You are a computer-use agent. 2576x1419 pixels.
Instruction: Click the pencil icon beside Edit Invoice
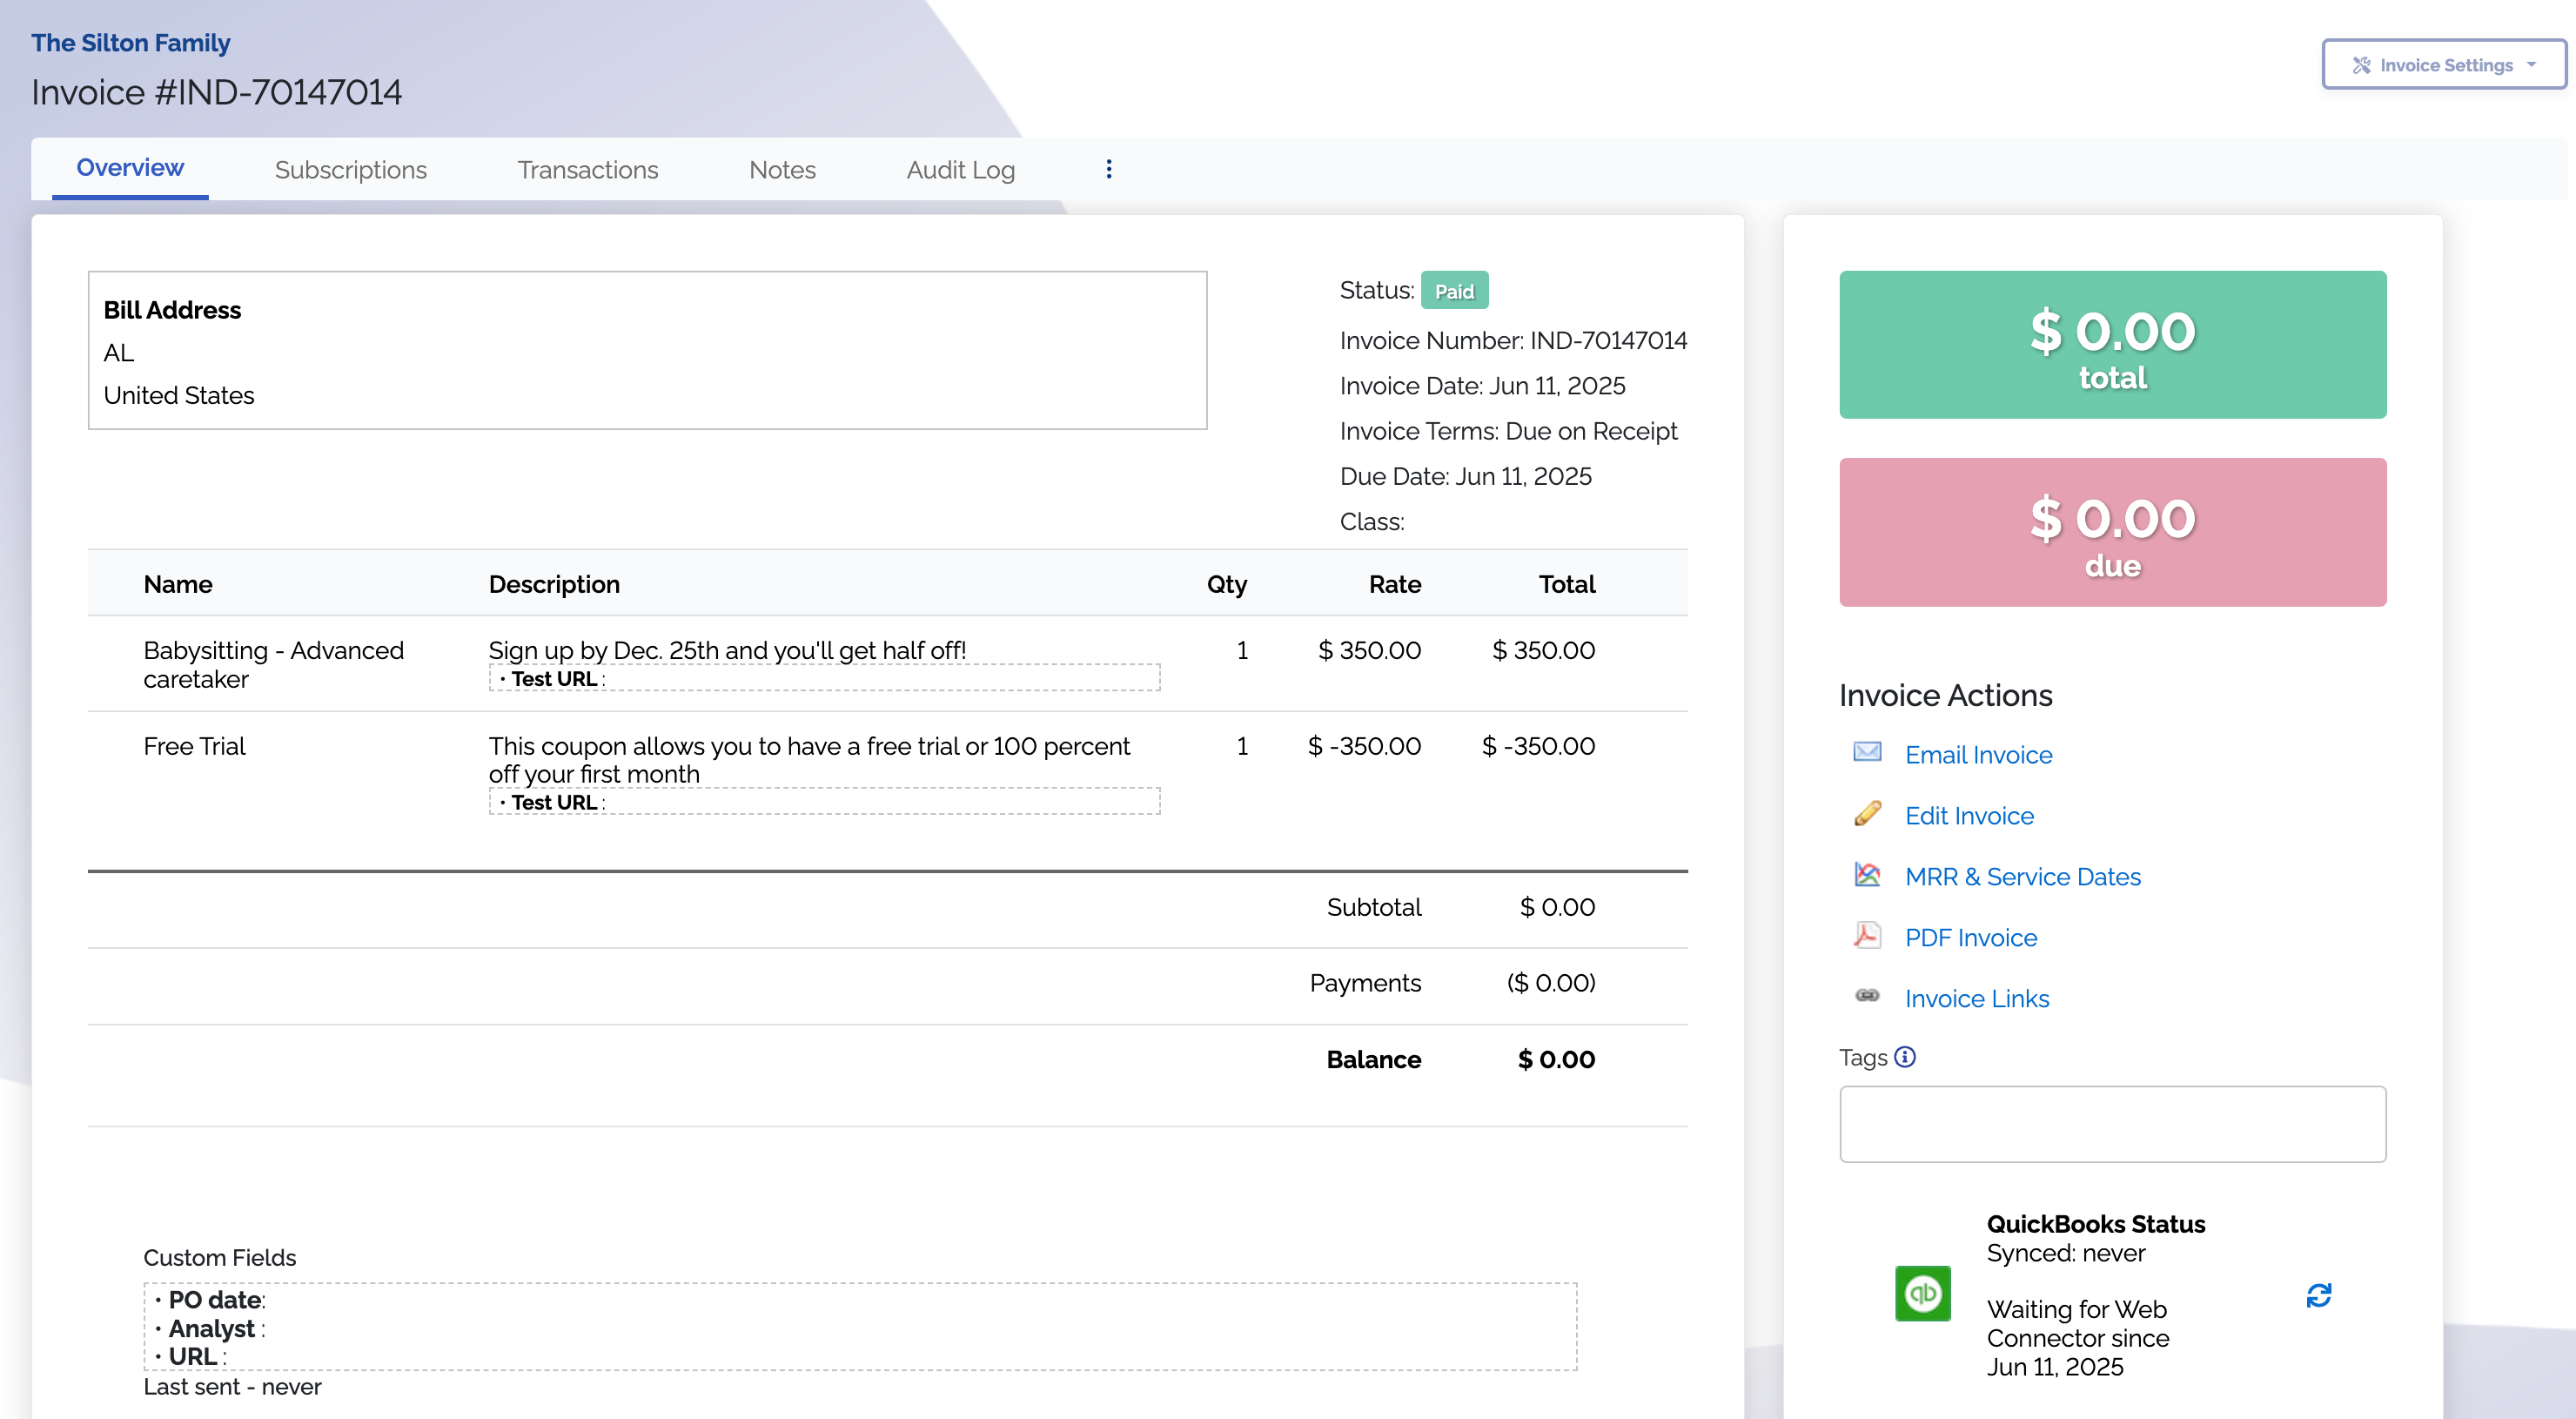tap(1867, 814)
